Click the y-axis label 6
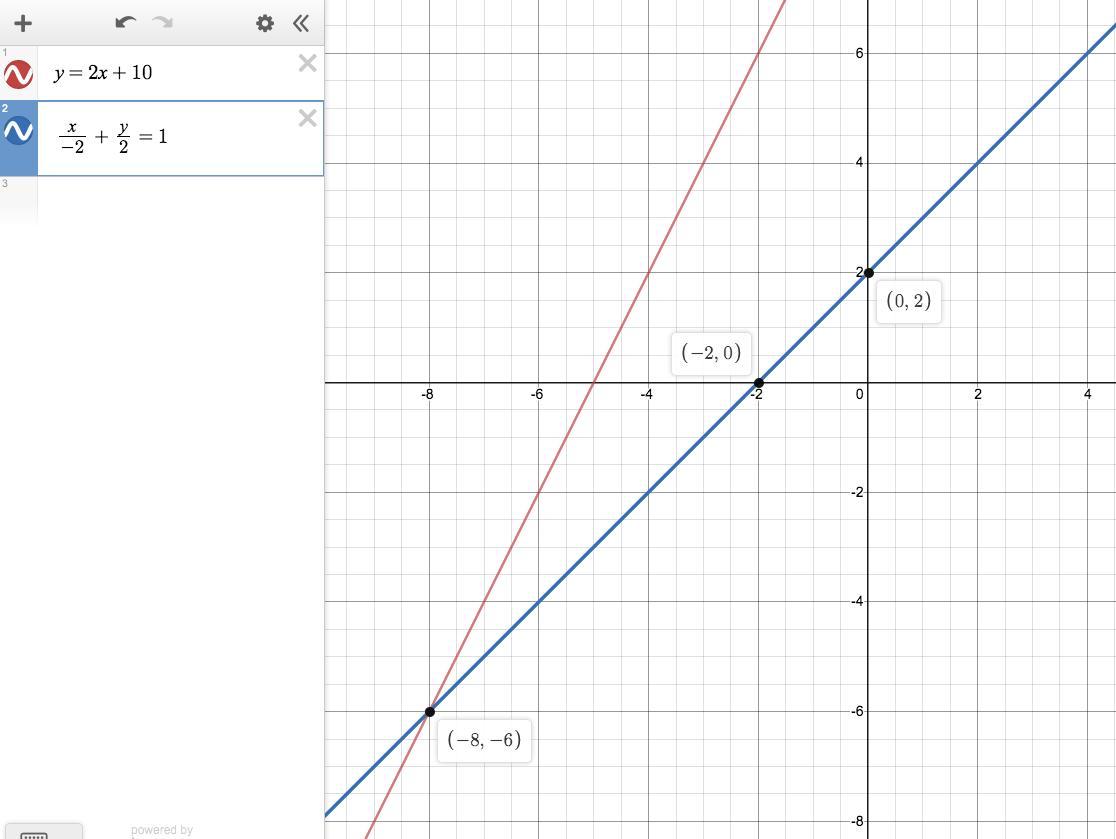1116x839 pixels. tap(859, 53)
